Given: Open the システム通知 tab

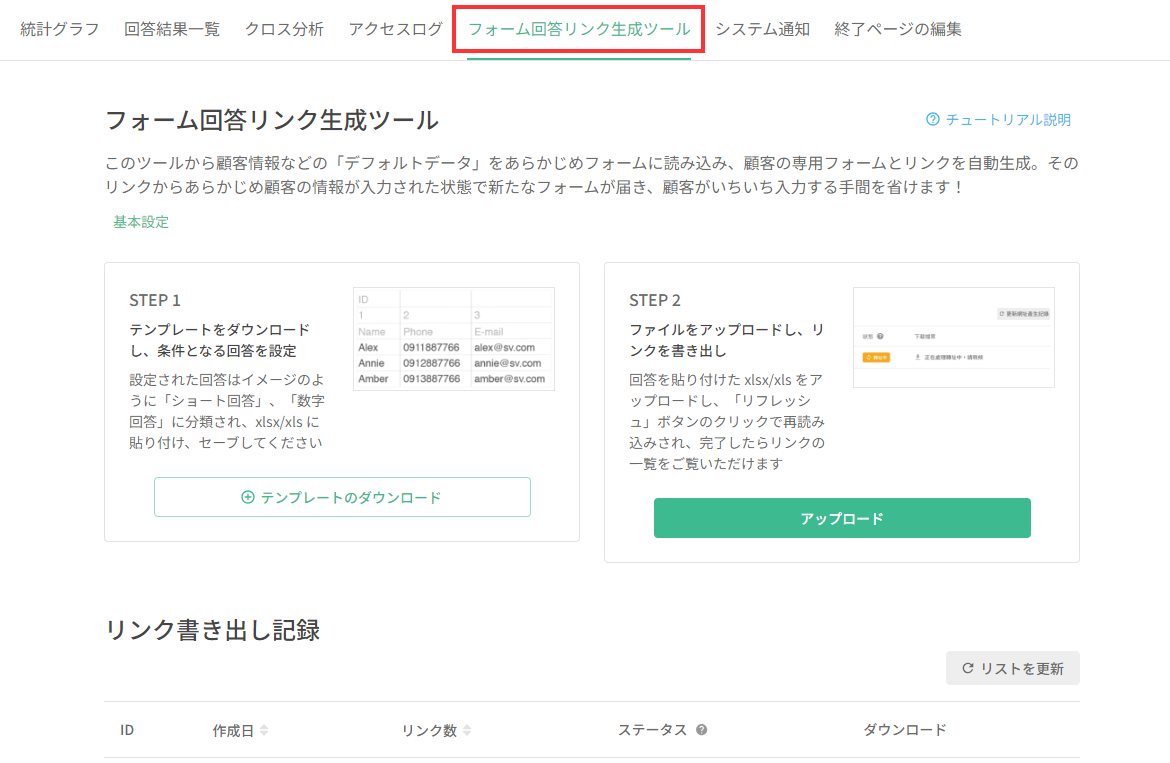Looking at the screenshot, I should tap(763, 29).
